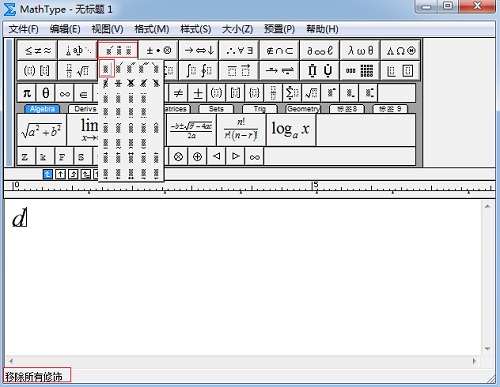Open the labeled arrow templates palette

pos(280,70)
